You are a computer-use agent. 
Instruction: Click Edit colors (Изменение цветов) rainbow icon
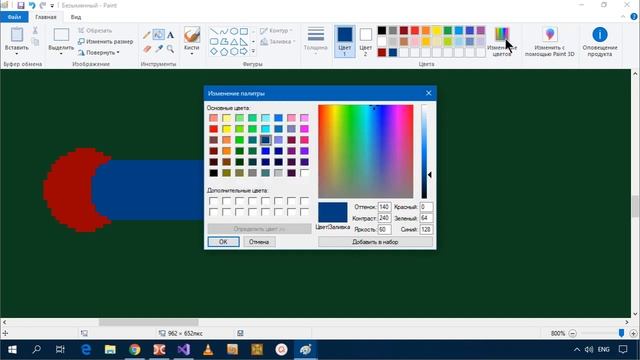point(502,34)
